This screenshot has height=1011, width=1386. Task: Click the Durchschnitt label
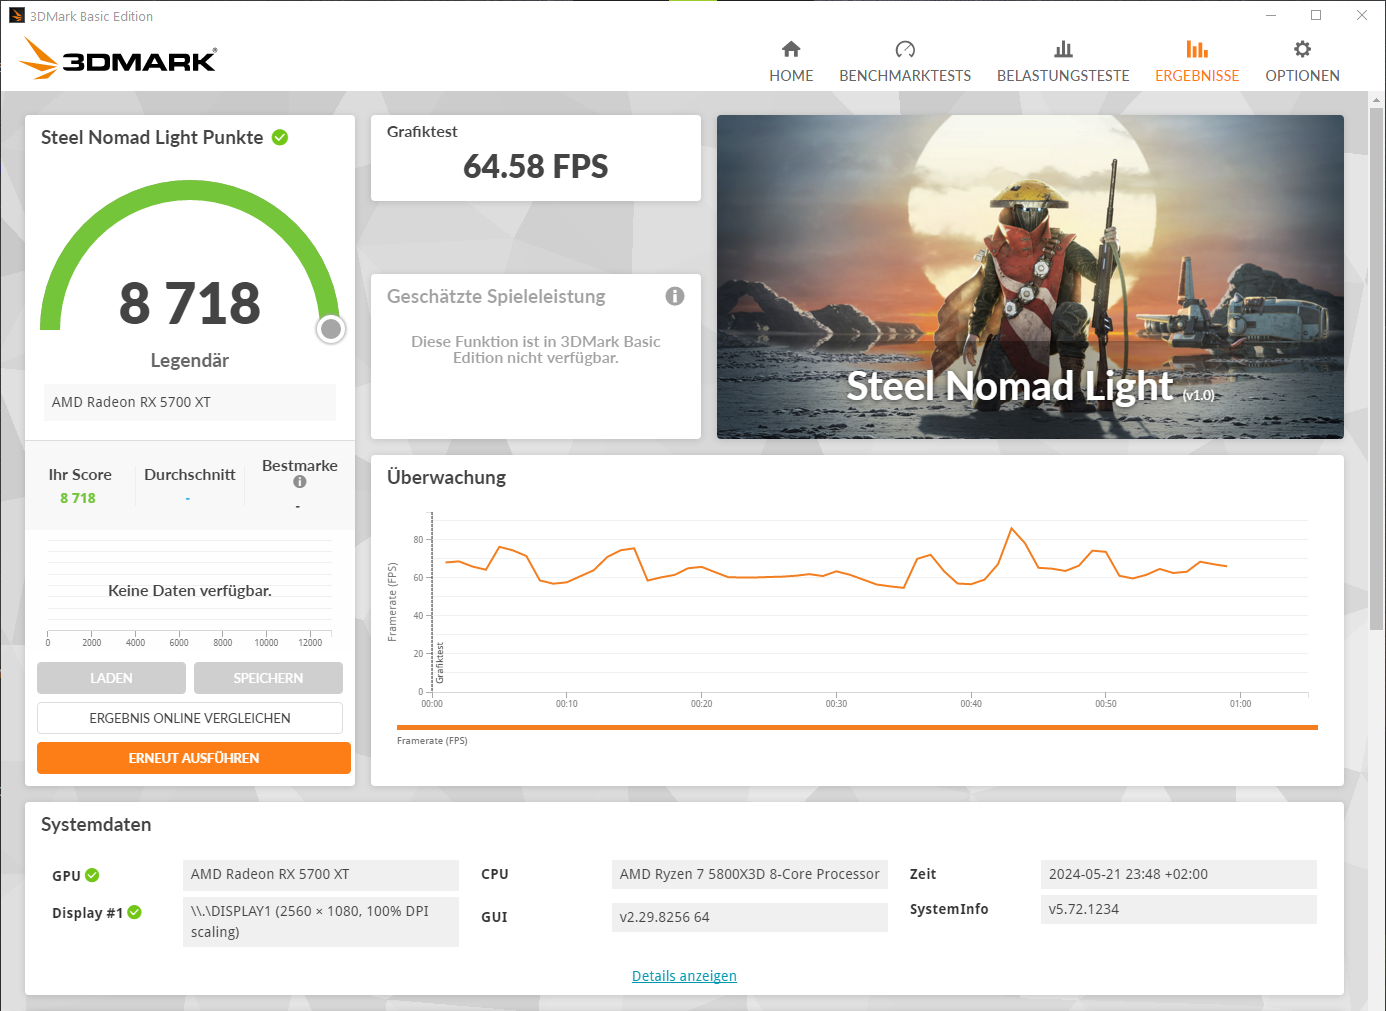tap(190, 475)
